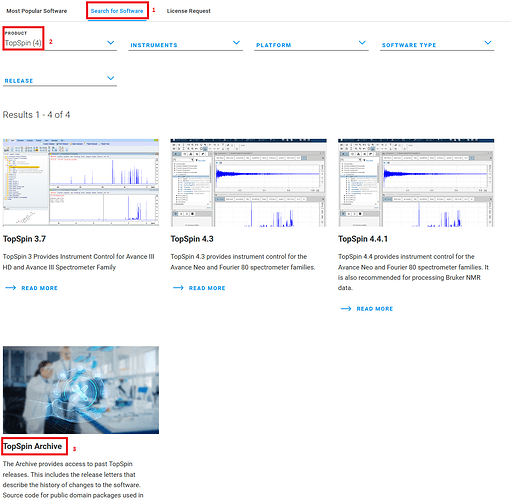The height and width of the screenshot is (500, 511).
Task: Click Read More under TopSpin 4.4.1
Action: coord(375,309)
